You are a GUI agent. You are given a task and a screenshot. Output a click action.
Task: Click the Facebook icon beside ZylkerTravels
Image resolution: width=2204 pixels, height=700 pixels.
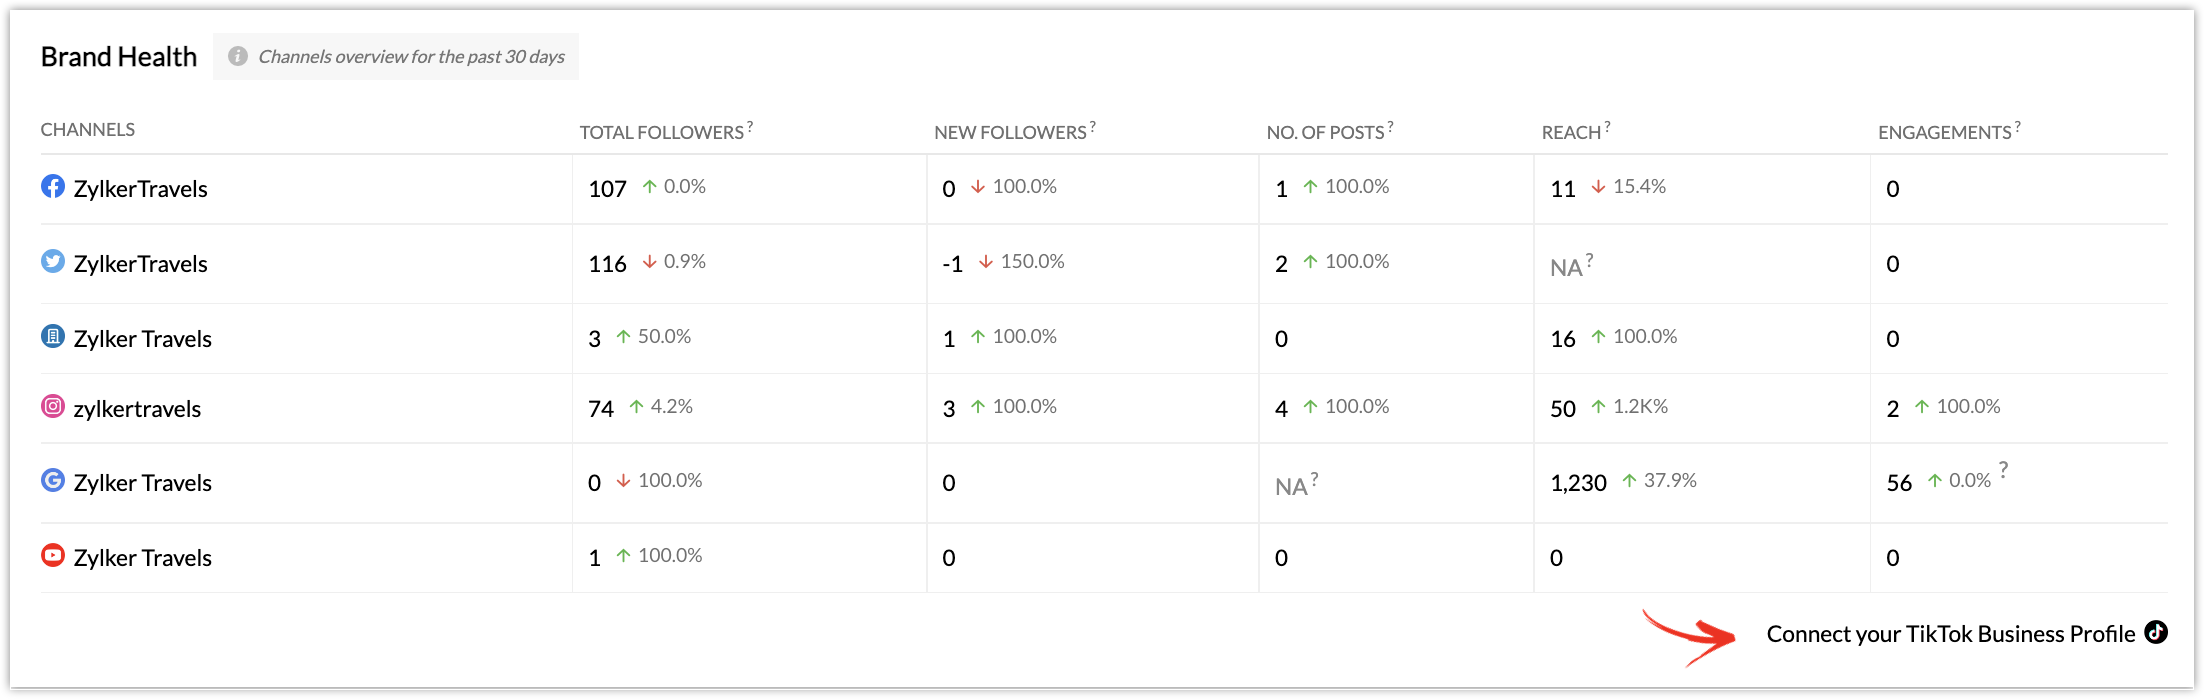pos(53,187)
